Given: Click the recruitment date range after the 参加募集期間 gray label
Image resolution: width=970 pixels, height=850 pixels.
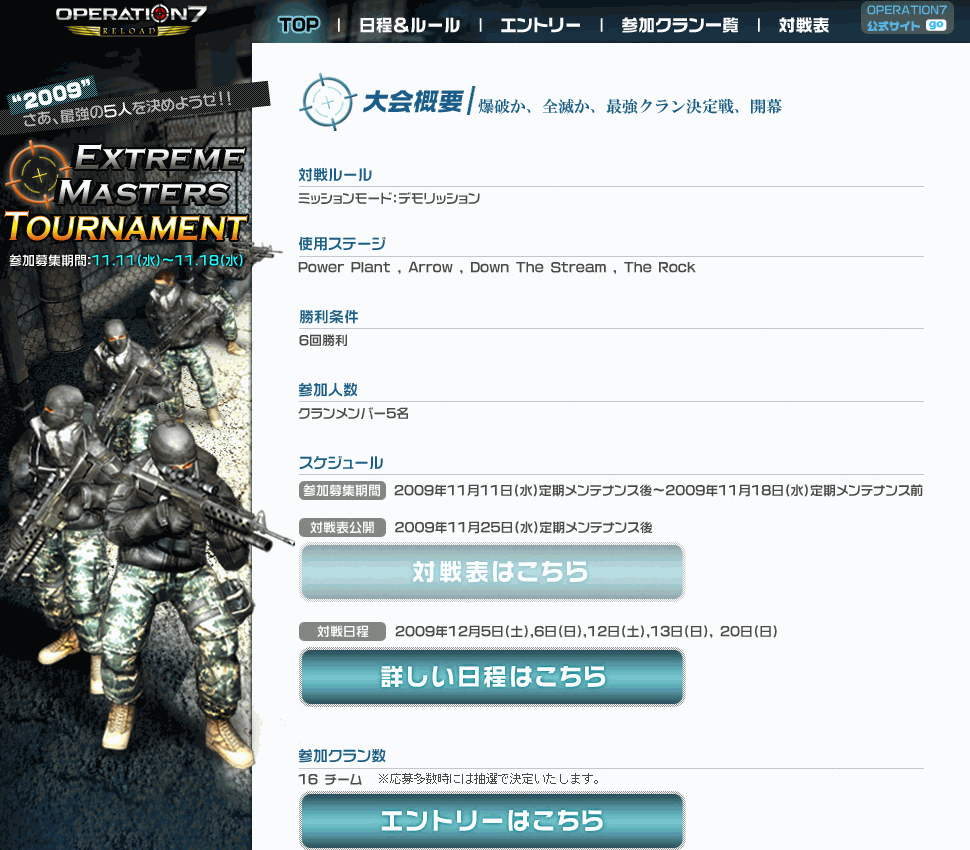Looking at the screenshot, I should pos(658,491).
